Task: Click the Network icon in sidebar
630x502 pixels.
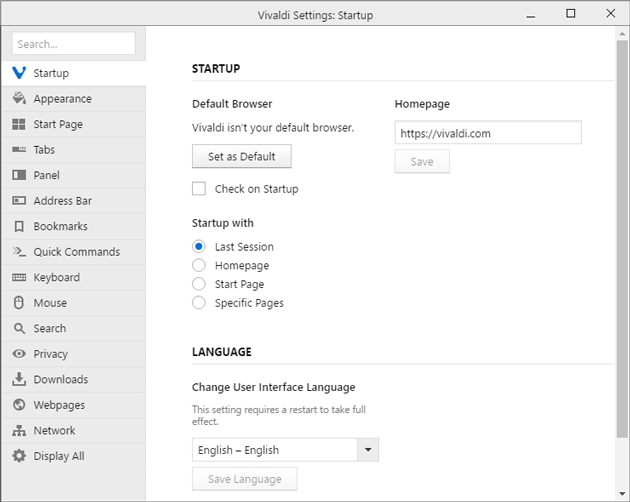Action: coord(19,430)
